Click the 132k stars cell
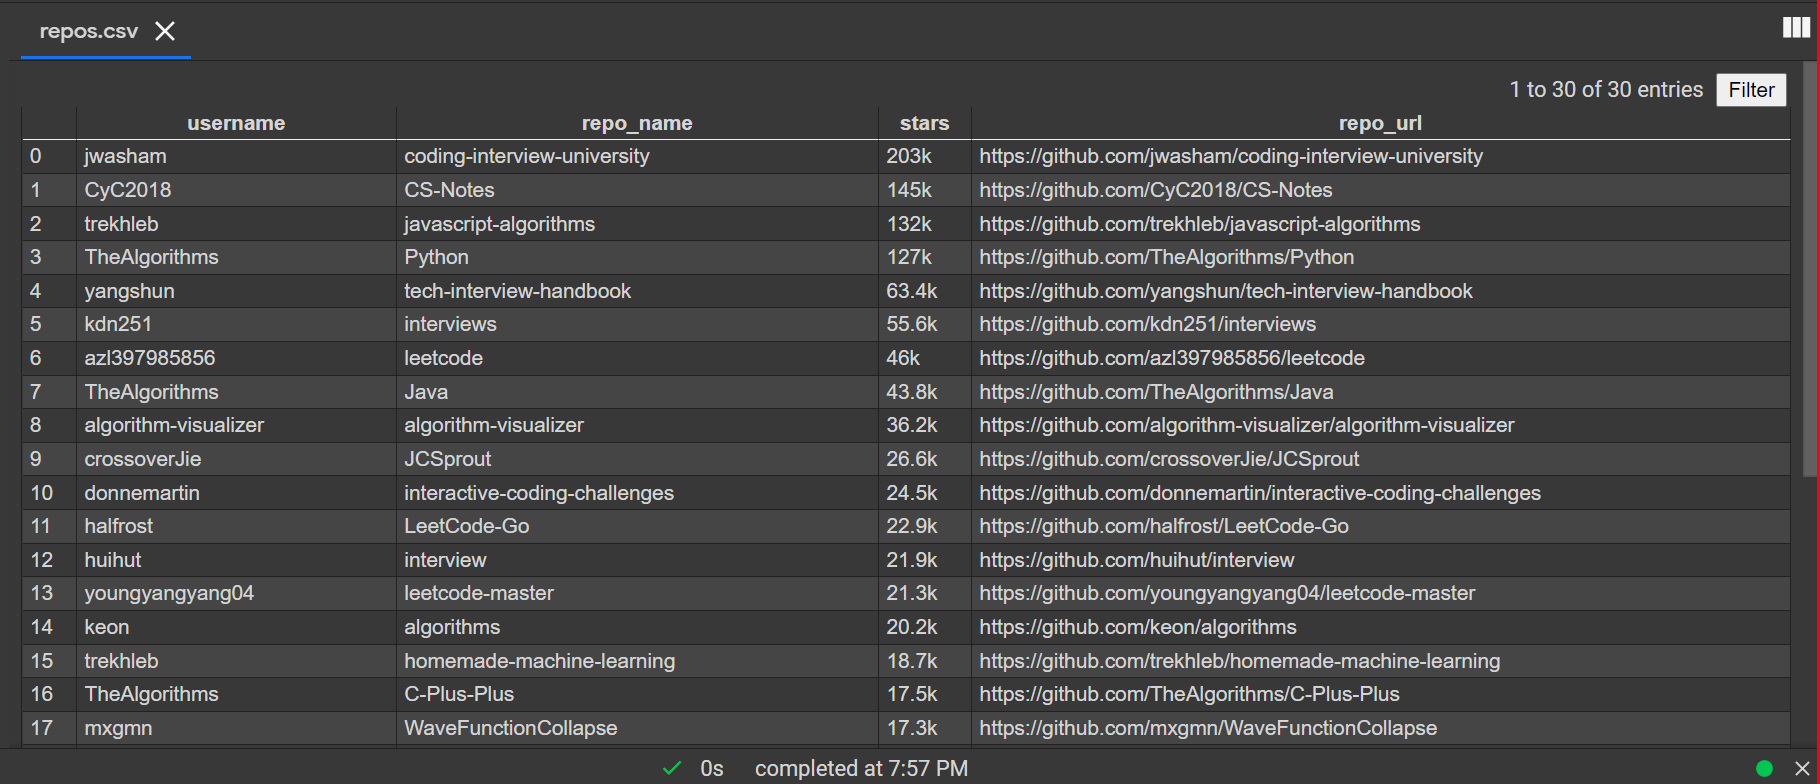Viewport: 1820px width, 784px height. coord(924,224)
